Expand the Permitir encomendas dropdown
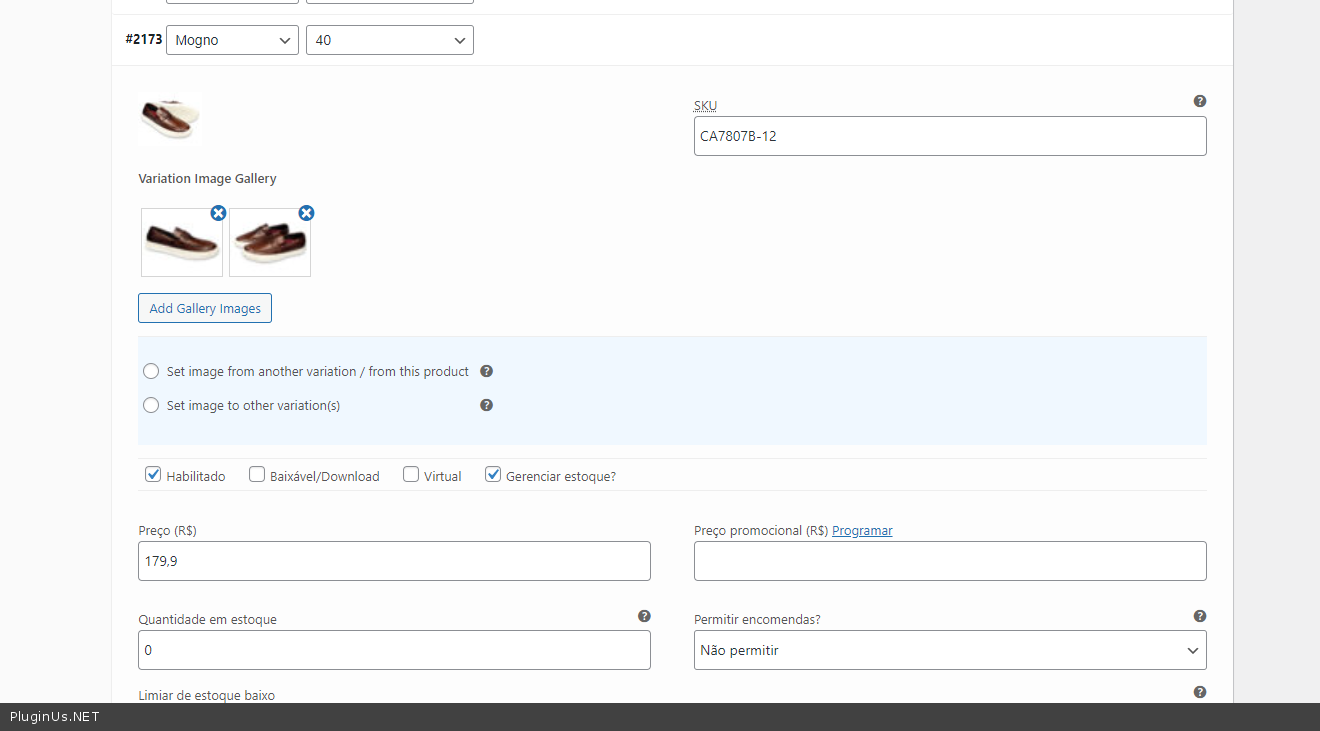The image size is (1320, 731). [949, 650]
